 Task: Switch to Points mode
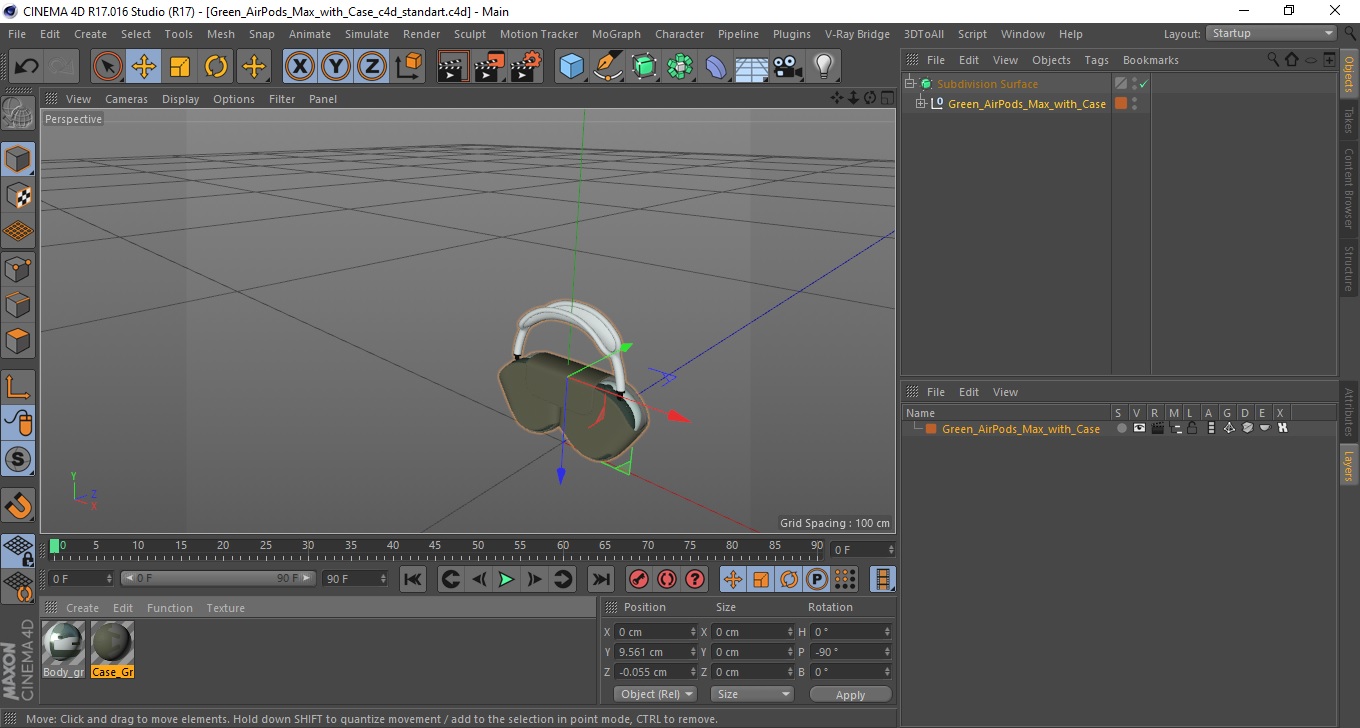coord(18,268)
